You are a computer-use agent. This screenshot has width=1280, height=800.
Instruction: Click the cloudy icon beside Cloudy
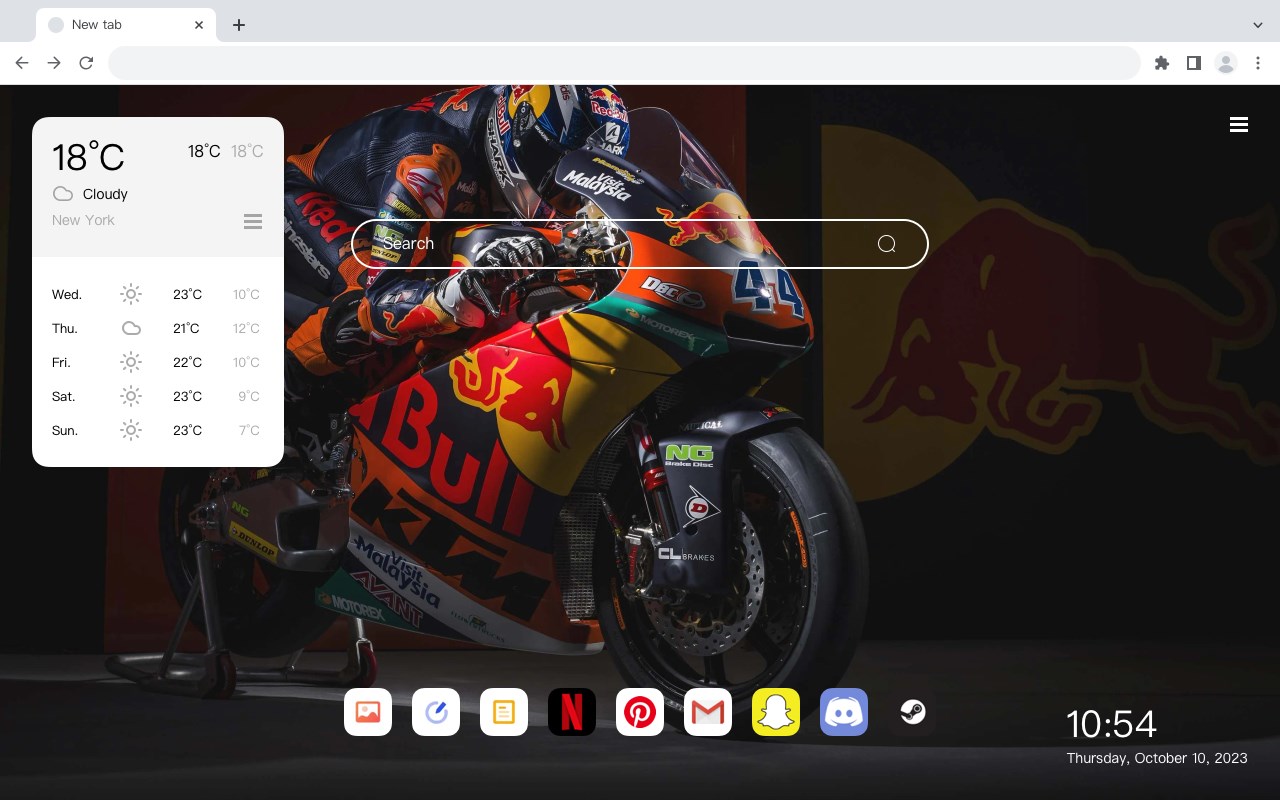(x=62, y=194)
